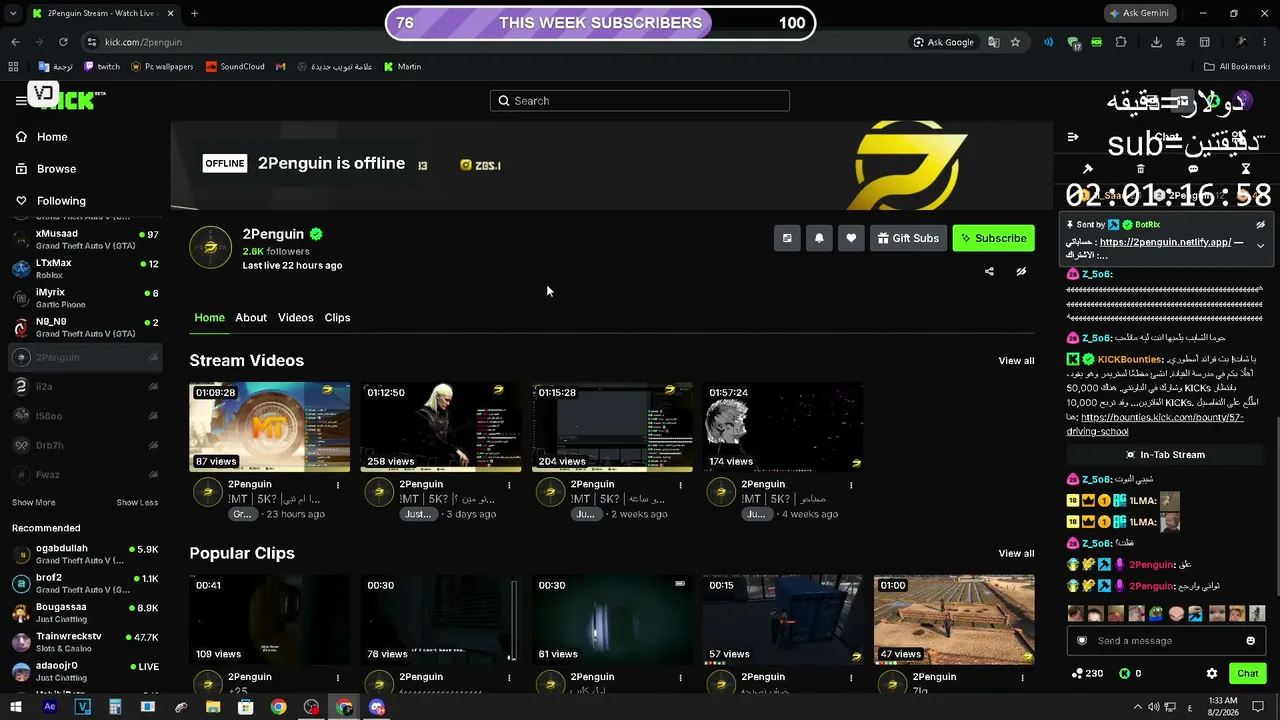Viewport: 1280px width, 720px height.
Task: Open options menu for the 4 weeks ago video
Action: (851, 485)
